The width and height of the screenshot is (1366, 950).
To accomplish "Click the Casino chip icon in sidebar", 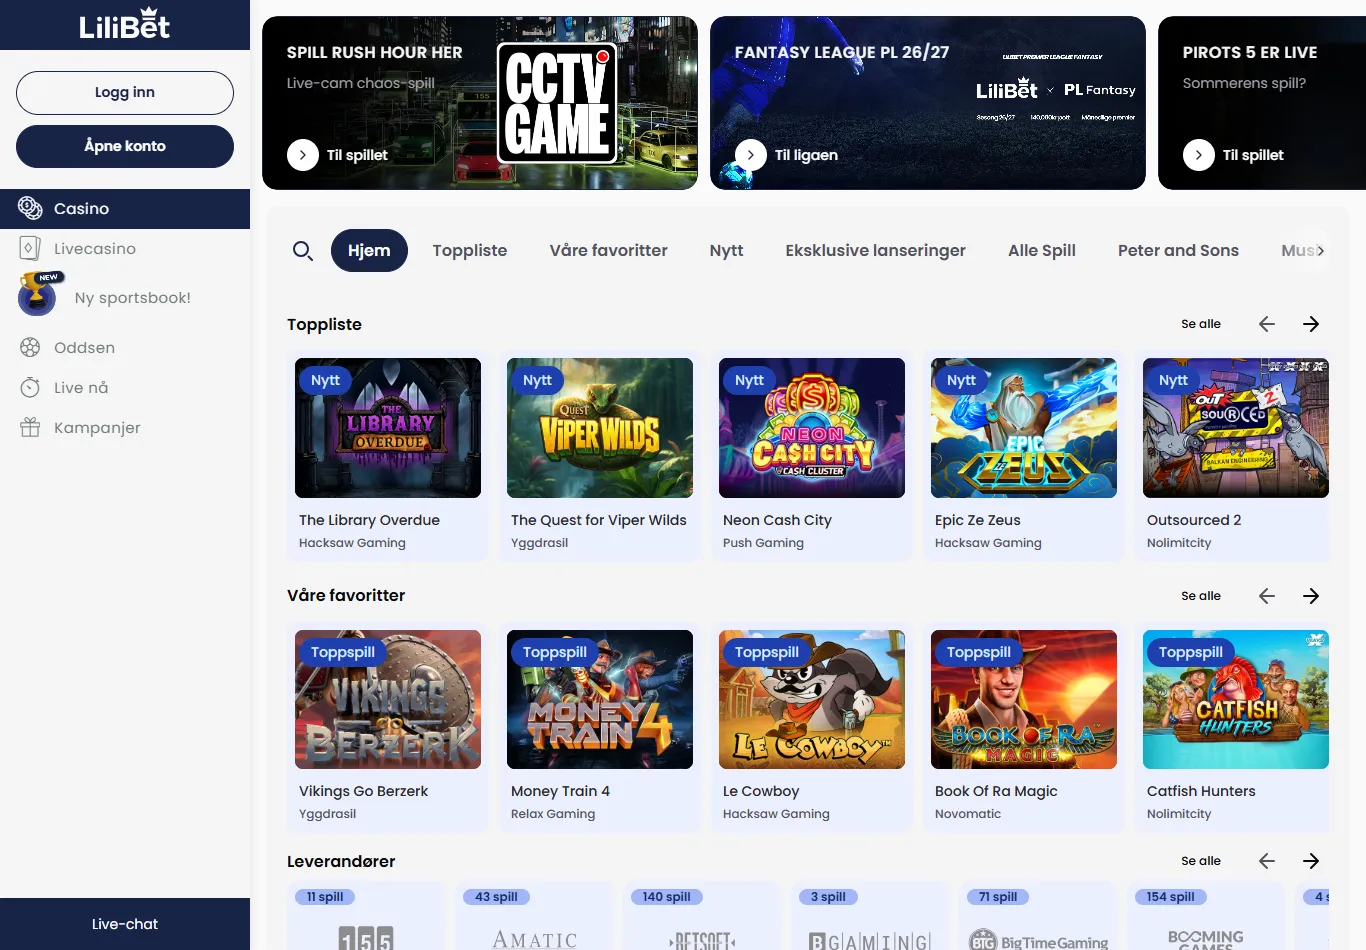I will 30,208.
